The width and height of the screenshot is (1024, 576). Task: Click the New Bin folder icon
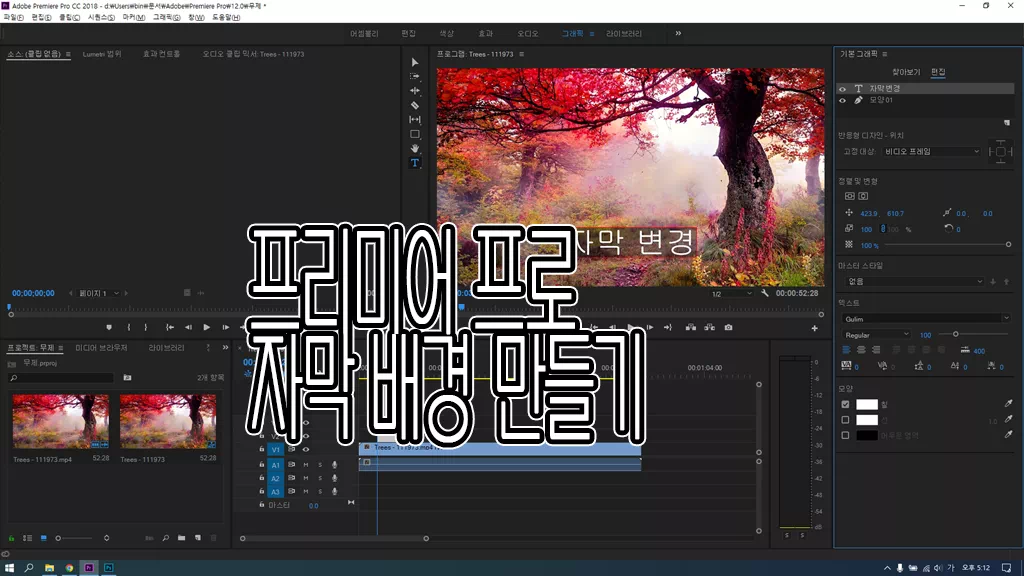[181, 538]
